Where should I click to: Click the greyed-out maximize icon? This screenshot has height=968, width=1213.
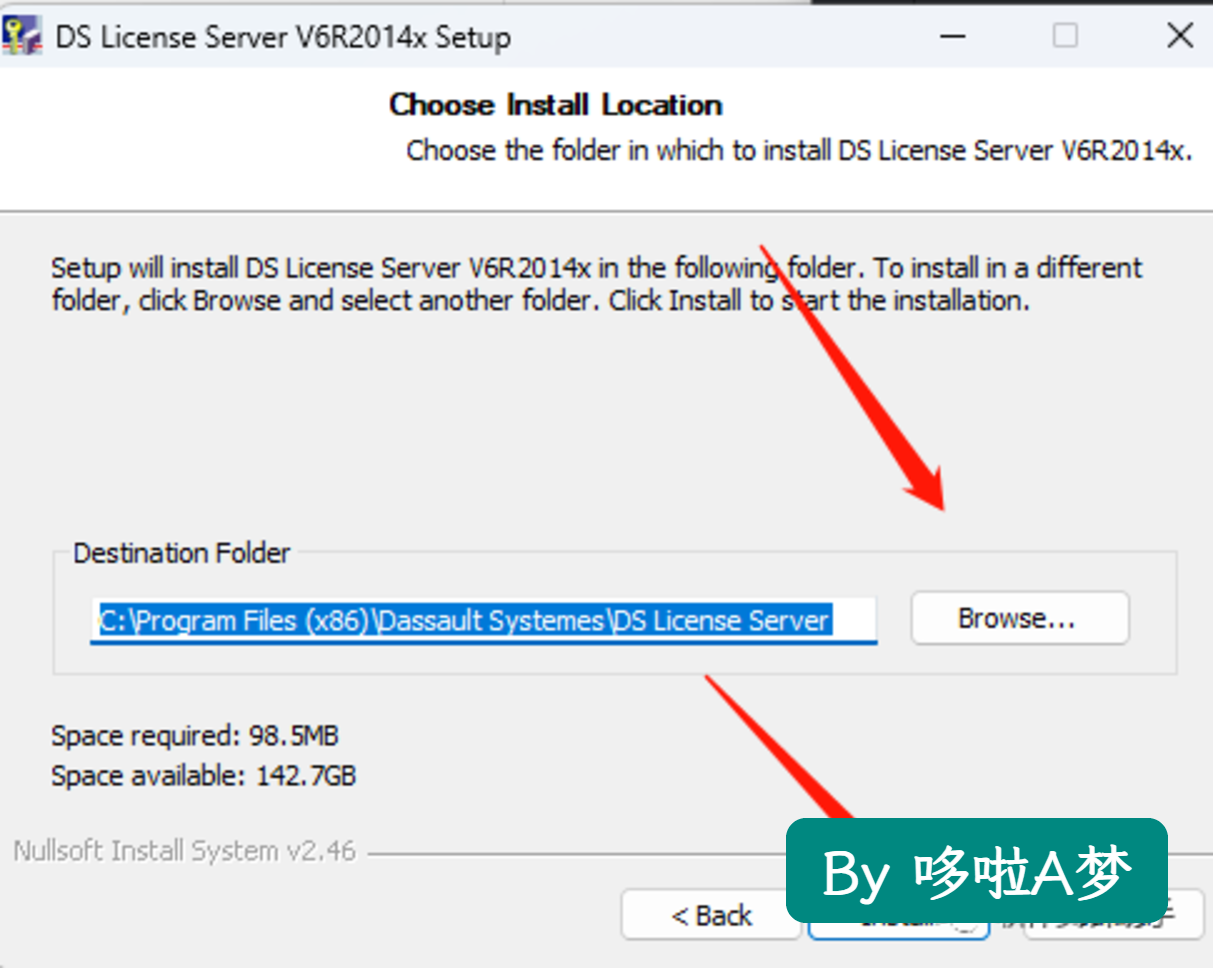click(x=1066, y=36)
